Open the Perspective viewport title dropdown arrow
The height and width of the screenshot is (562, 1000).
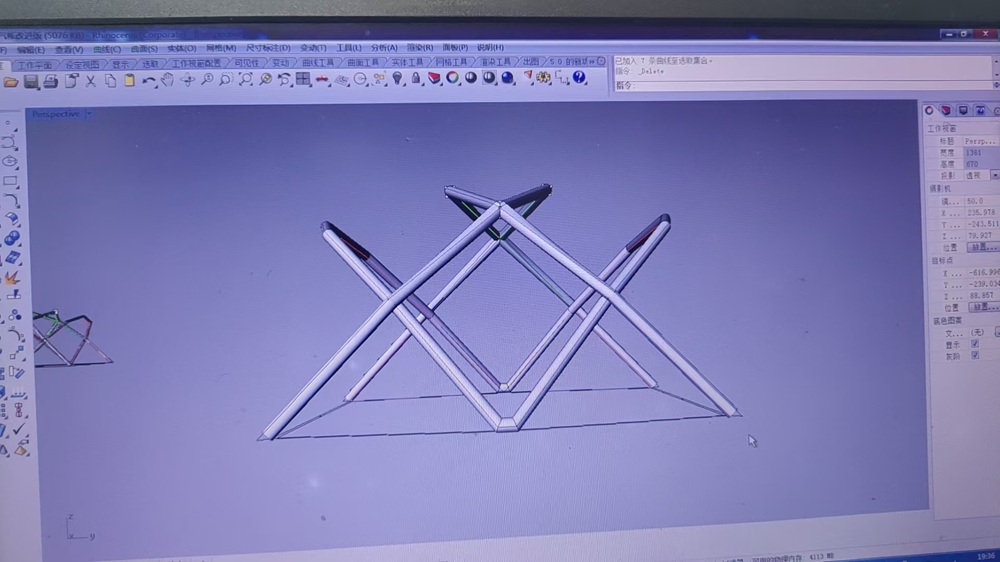pos(89,114)
